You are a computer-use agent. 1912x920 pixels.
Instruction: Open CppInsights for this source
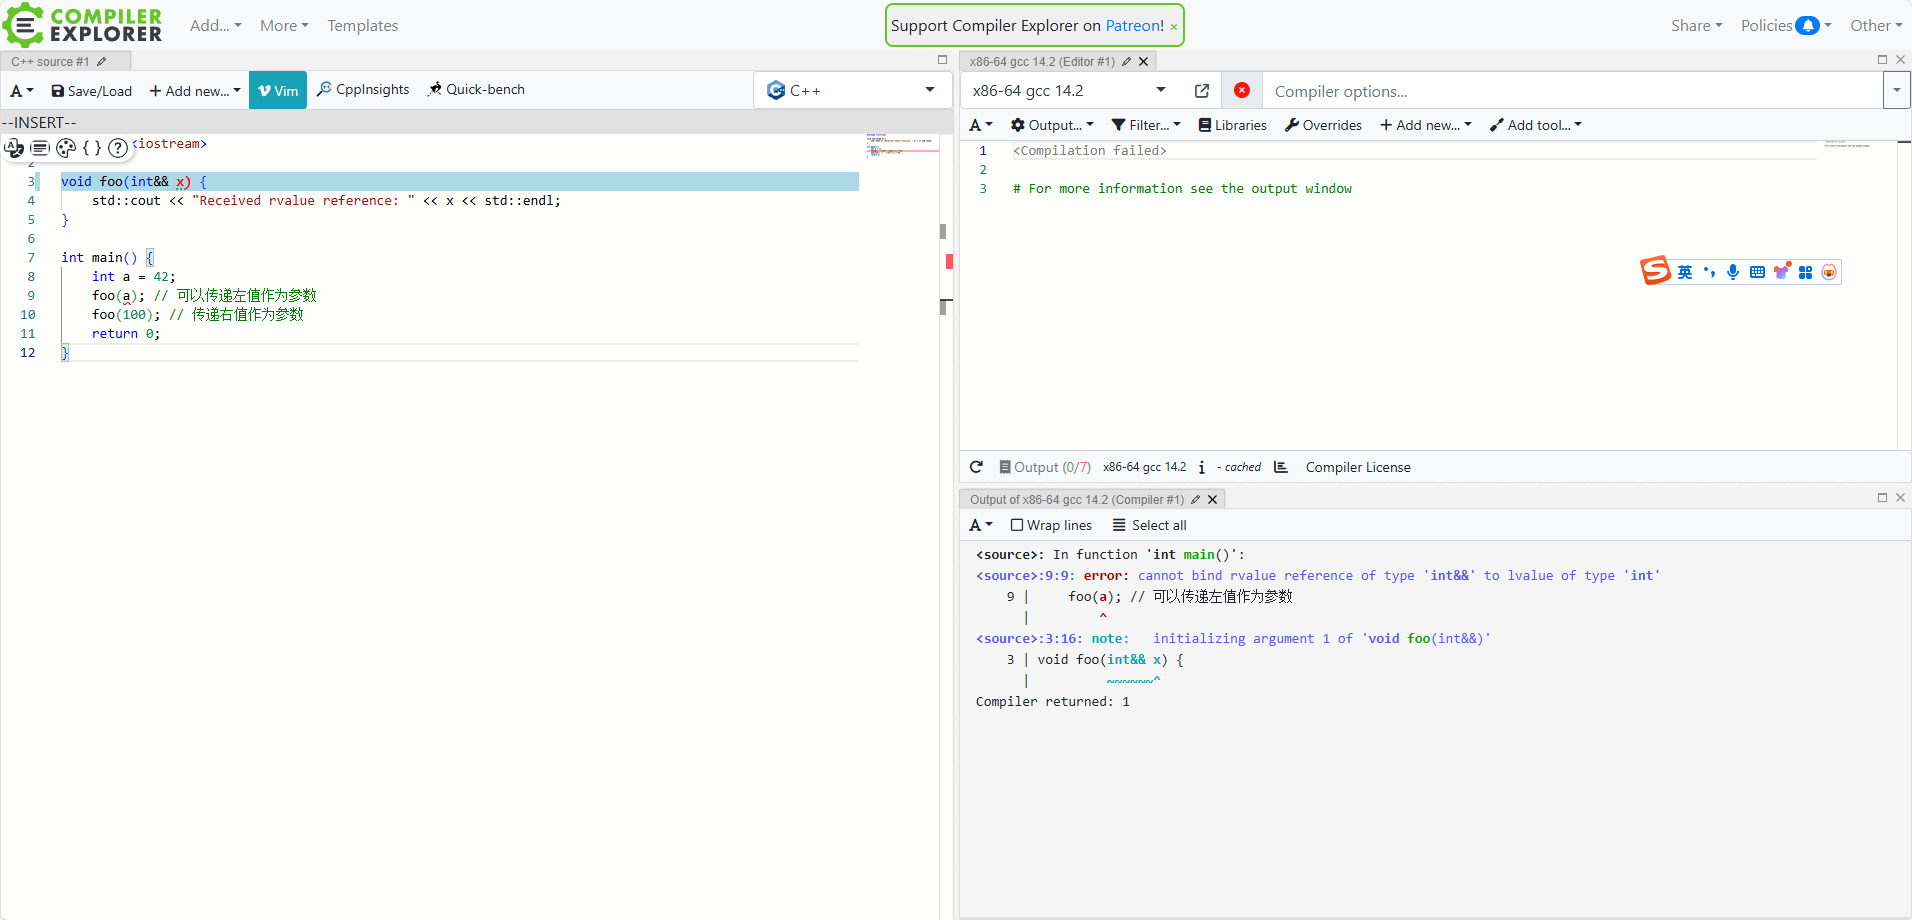coord(363,90)
